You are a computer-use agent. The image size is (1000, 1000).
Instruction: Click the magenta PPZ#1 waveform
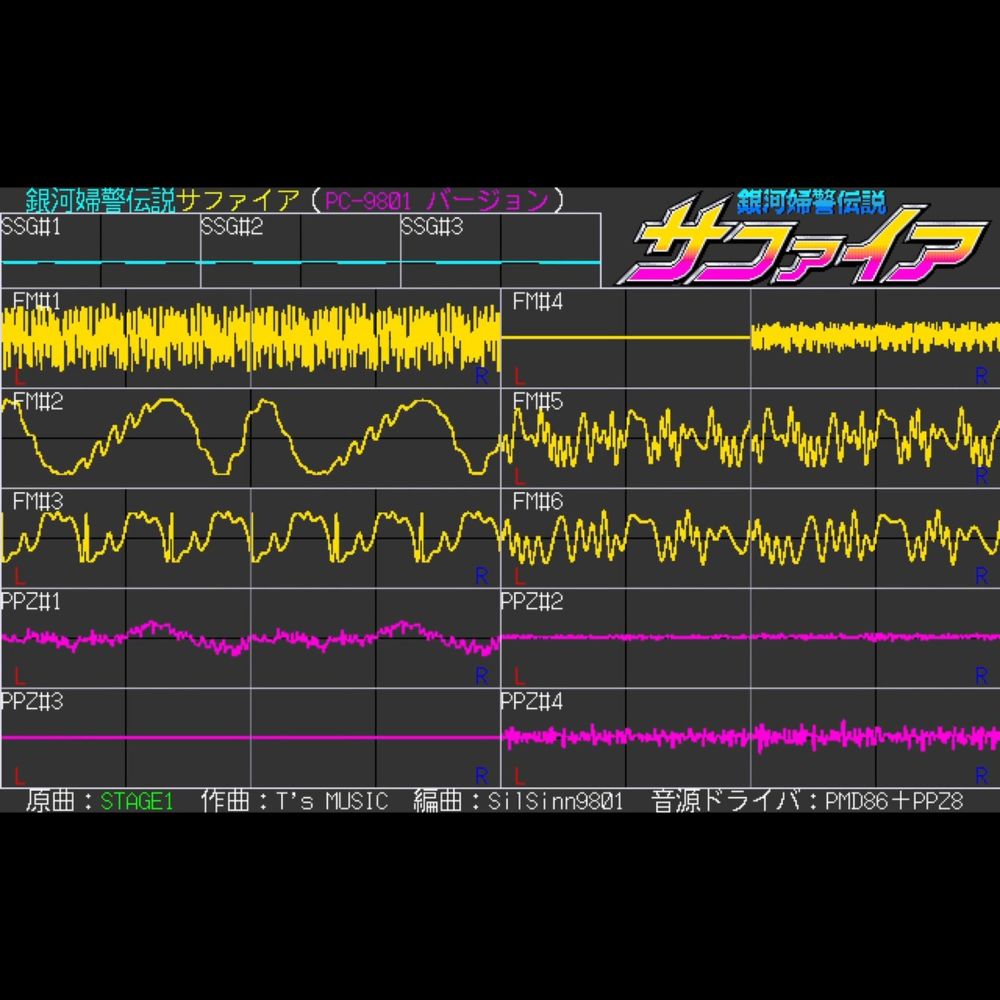click(x=251, y=637)
